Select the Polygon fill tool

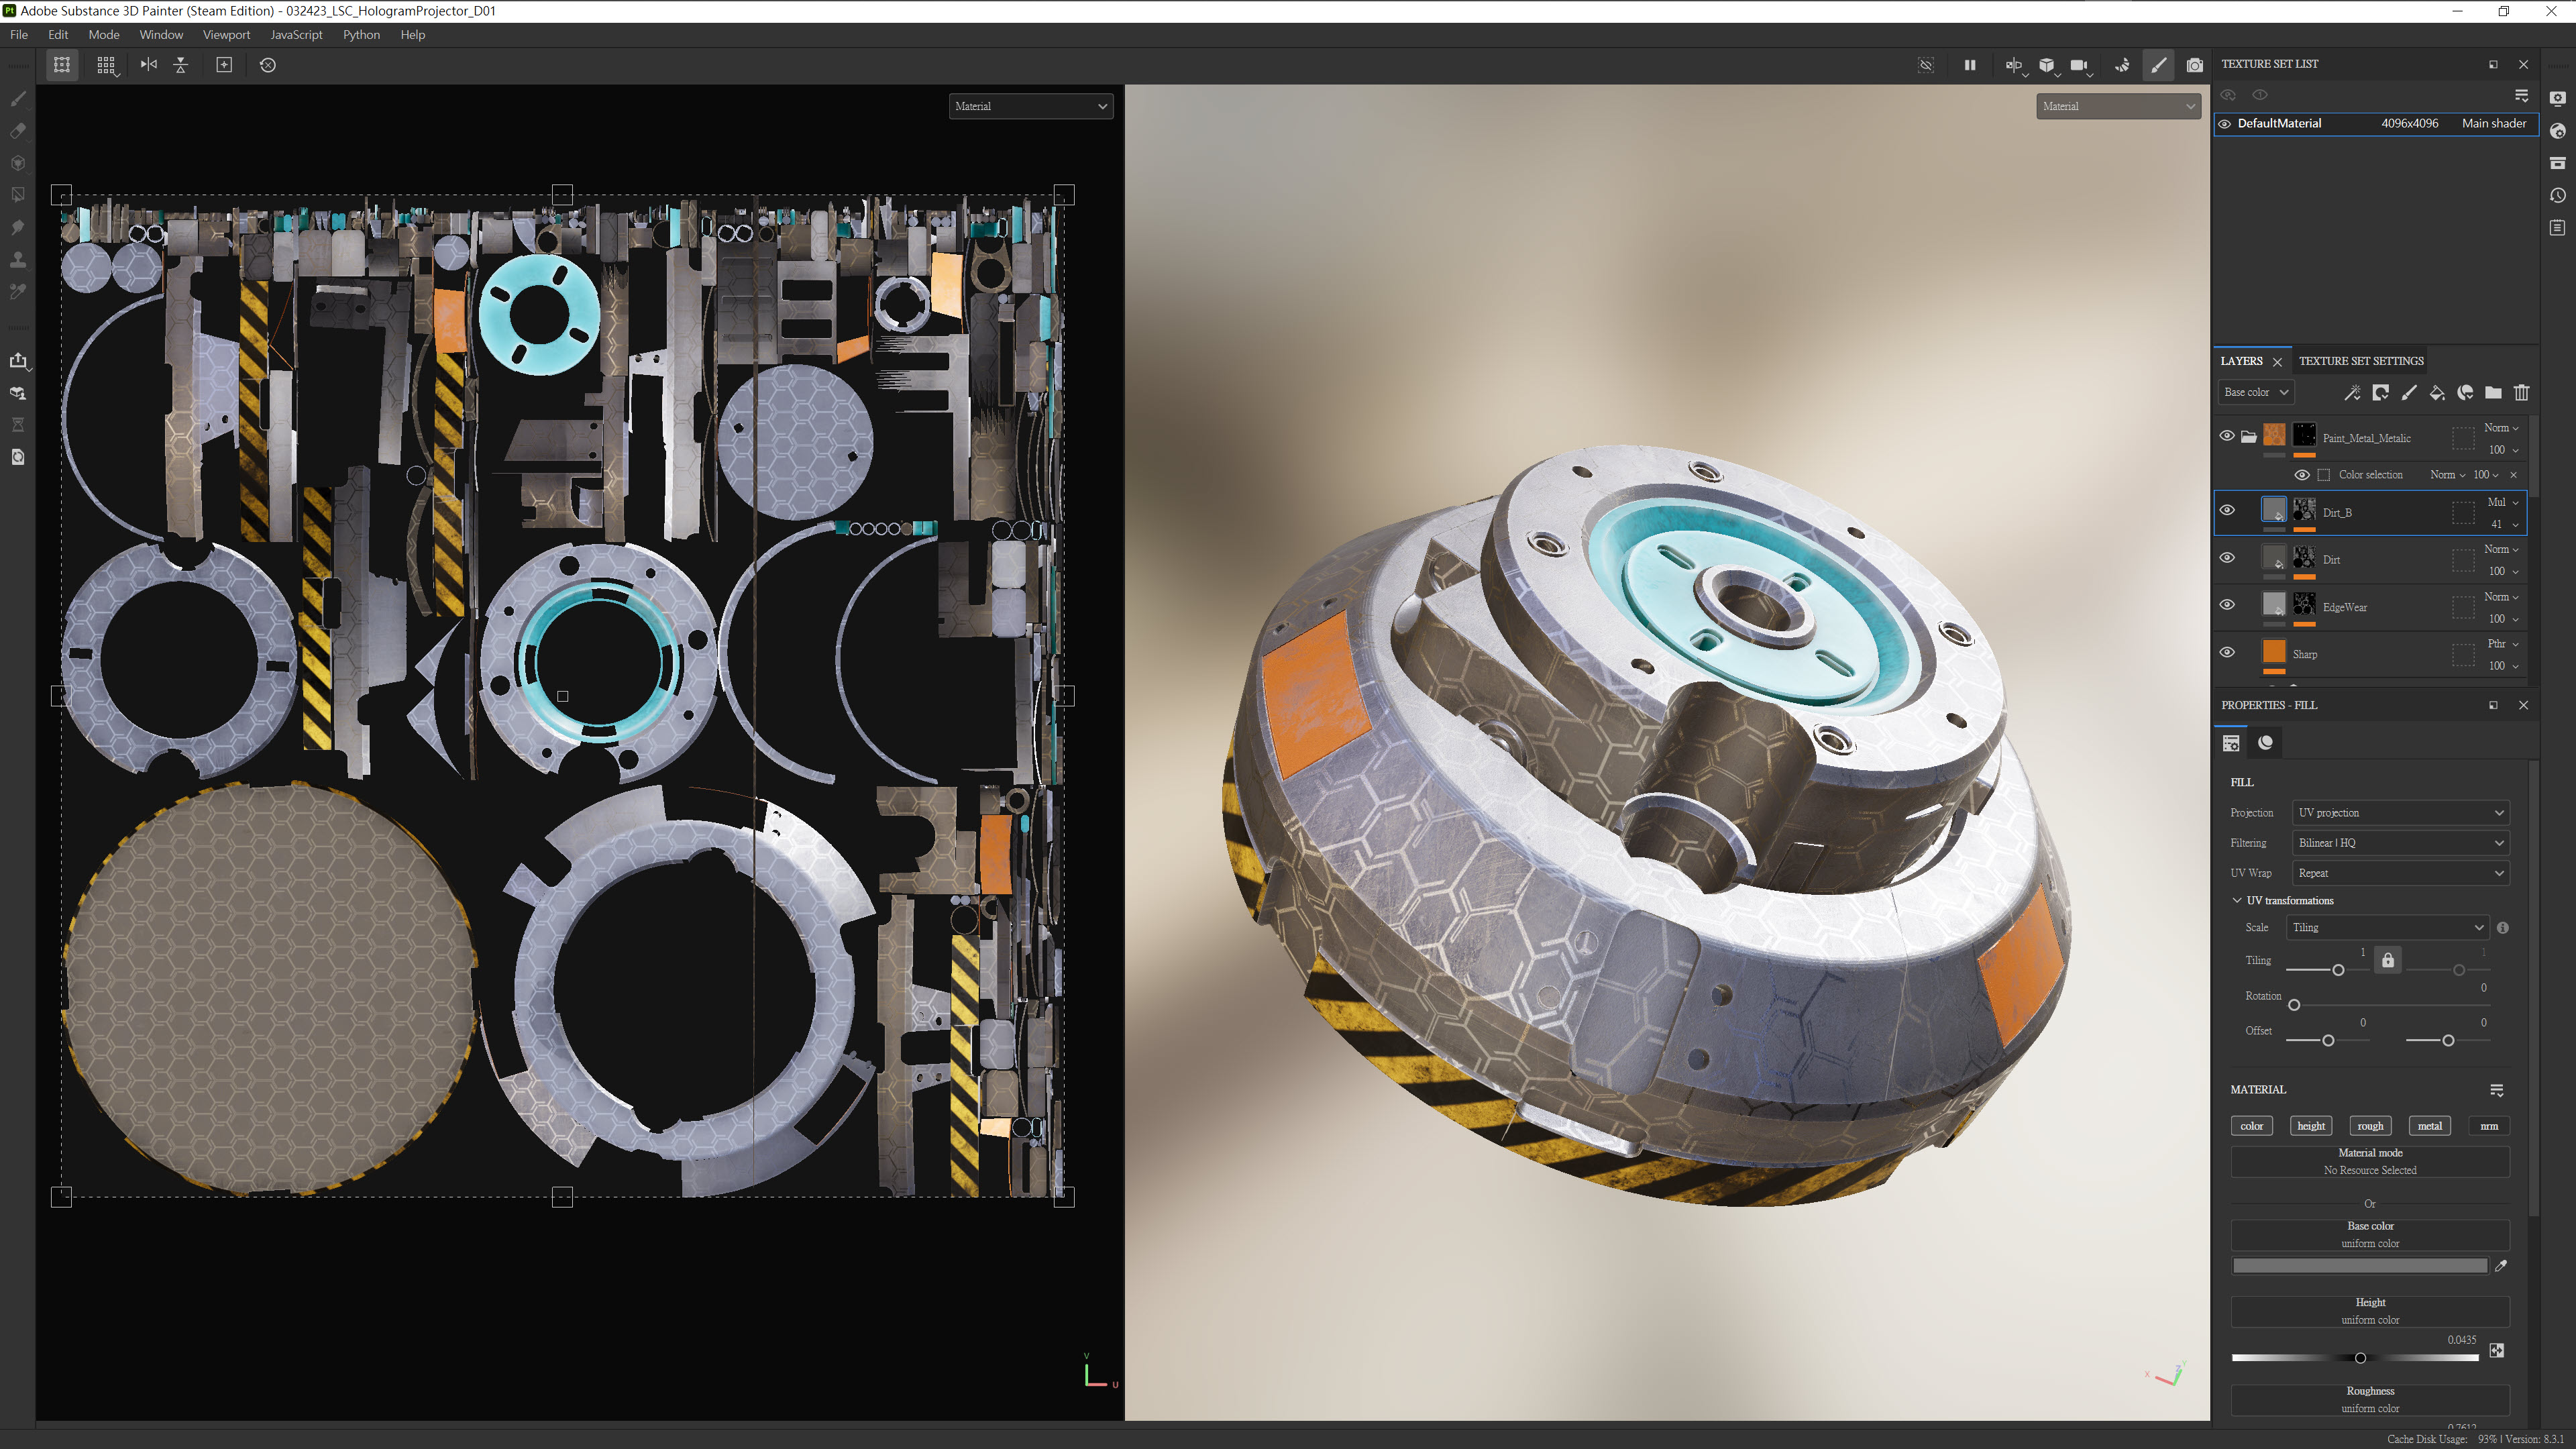coord(18,195)
